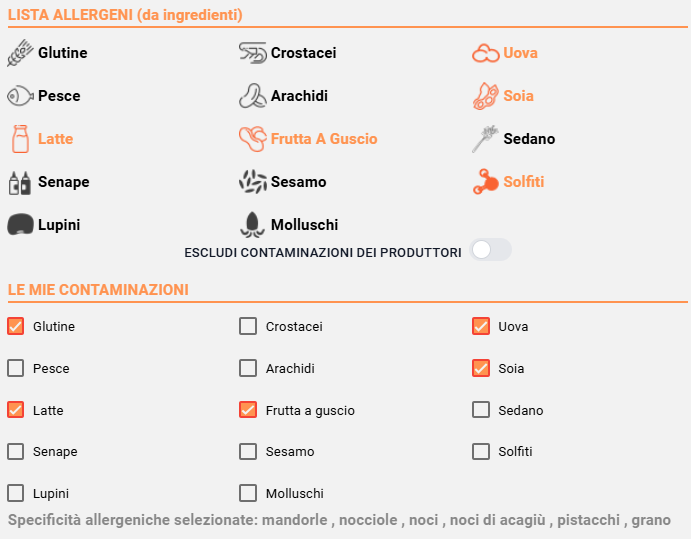Screen dimensions: 691x539
Task: Click the Sesamo seeds icon
Action: 253,182
